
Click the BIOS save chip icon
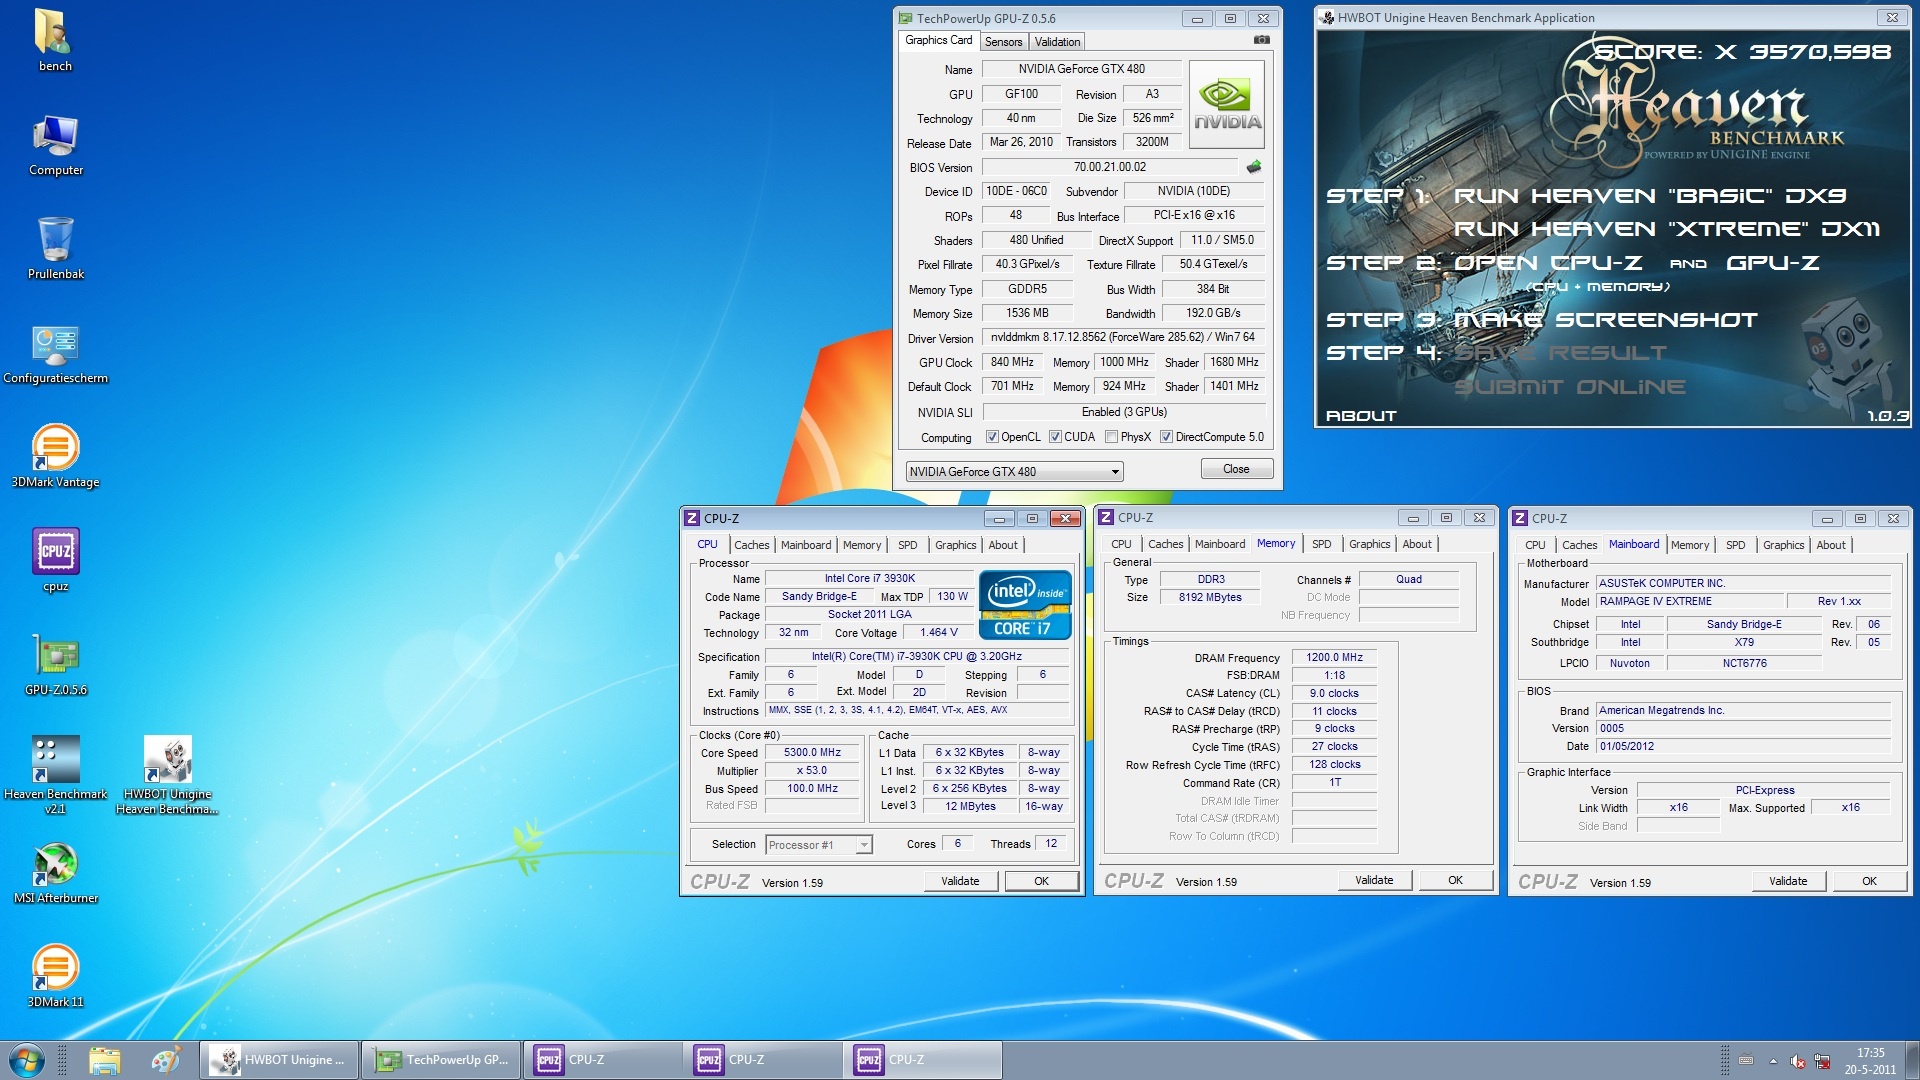coord(1254,167)
